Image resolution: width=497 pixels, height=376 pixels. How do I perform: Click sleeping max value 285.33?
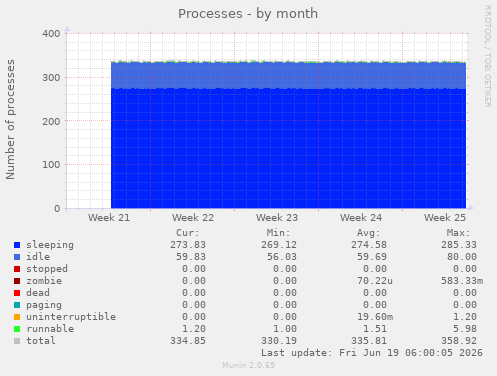click(459, 245)
